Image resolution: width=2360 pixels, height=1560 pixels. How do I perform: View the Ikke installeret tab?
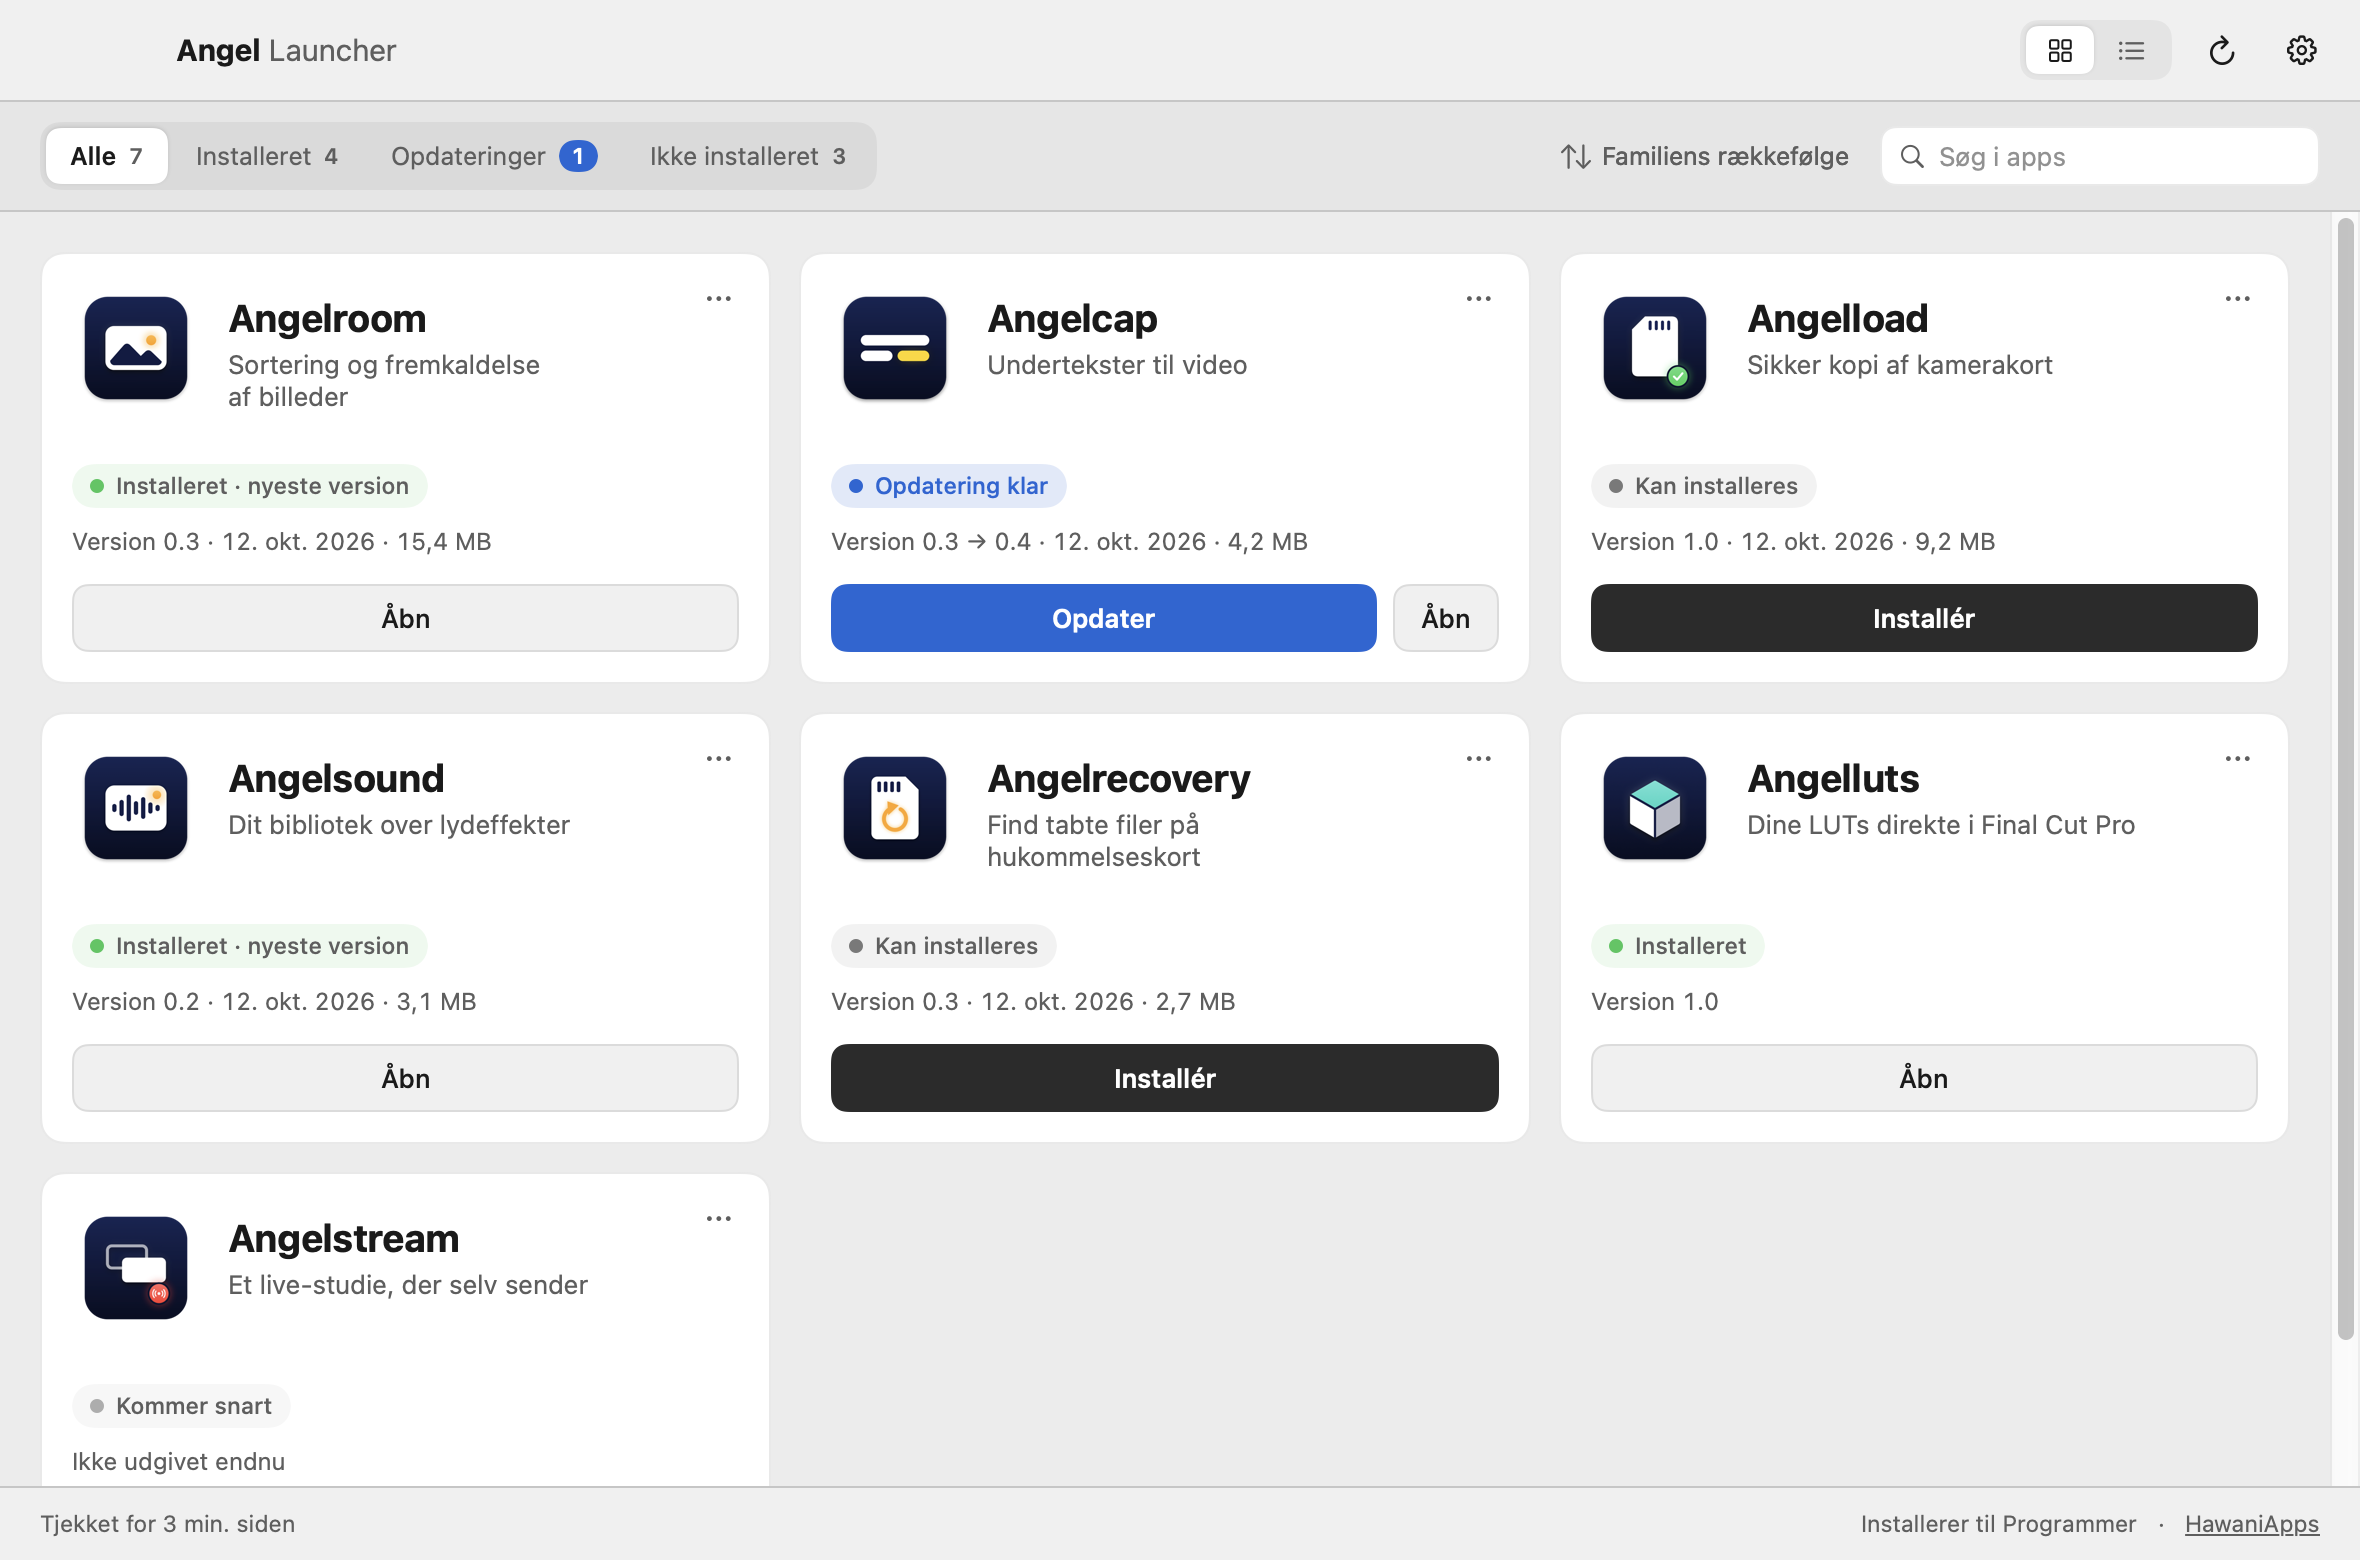pos(748,156)
